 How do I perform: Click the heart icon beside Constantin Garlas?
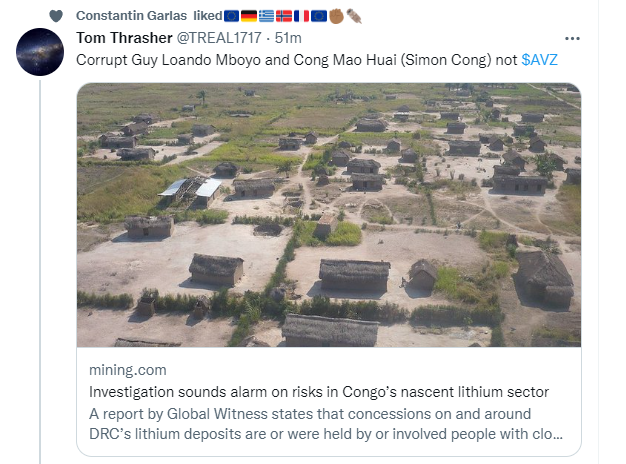56,16
